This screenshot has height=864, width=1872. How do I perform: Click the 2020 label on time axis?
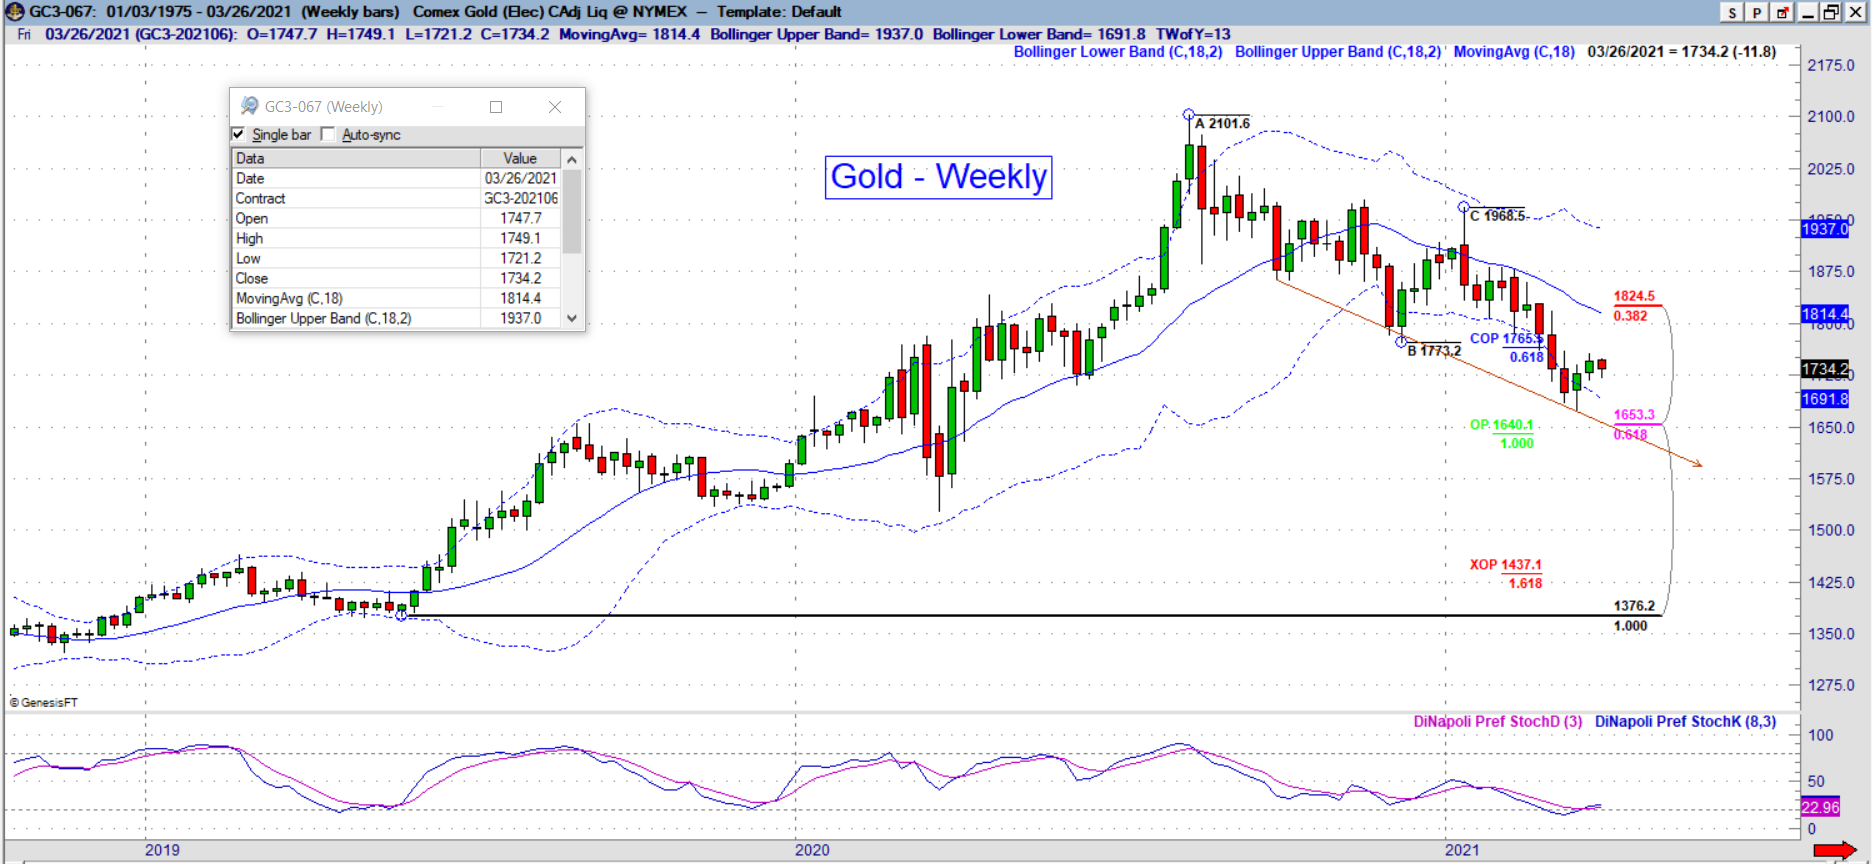(812, 850)
